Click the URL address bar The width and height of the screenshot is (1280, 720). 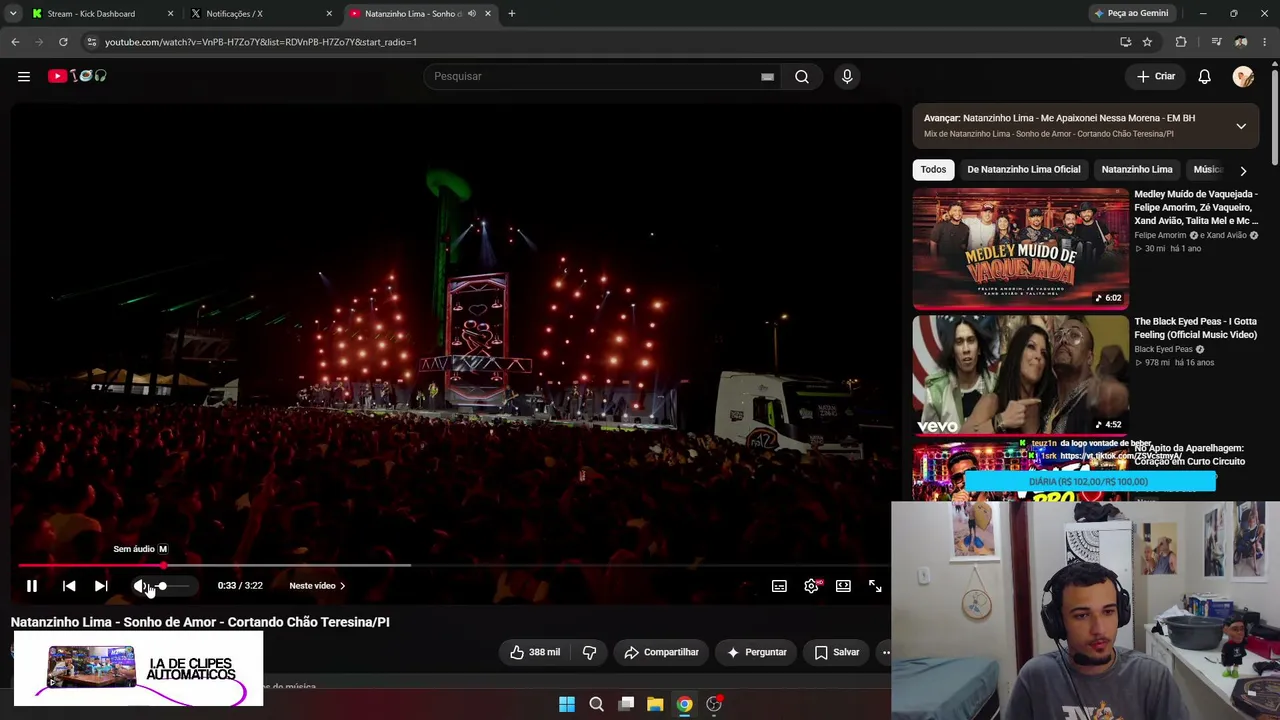click(x=600, y=42)
